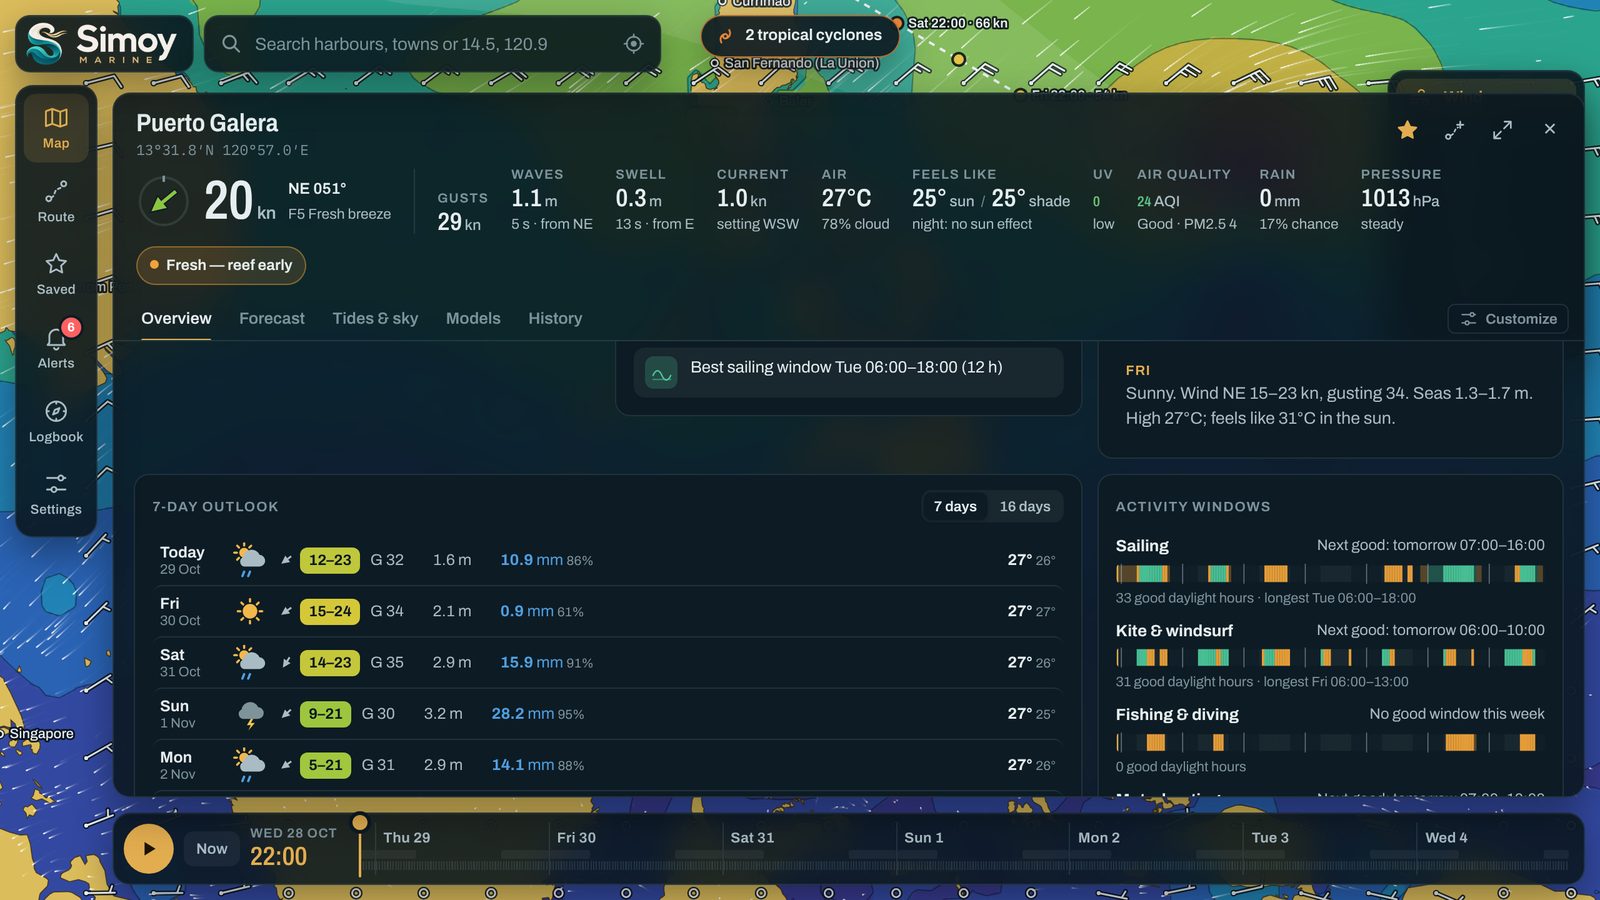Jump to Wed 4 on timeline
The image size is (1600, 900).
(x=1446, y=838)
